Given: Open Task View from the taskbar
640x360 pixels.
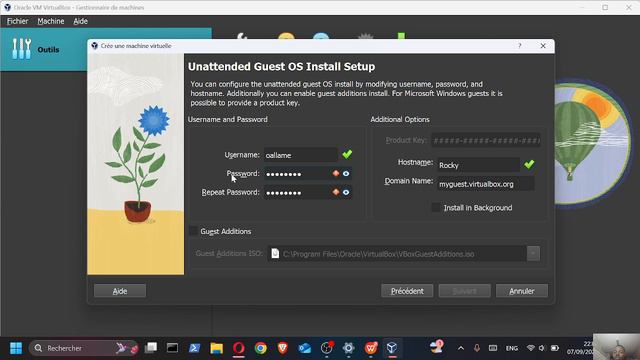Looking at the screenshot, I should pos(151,348).
